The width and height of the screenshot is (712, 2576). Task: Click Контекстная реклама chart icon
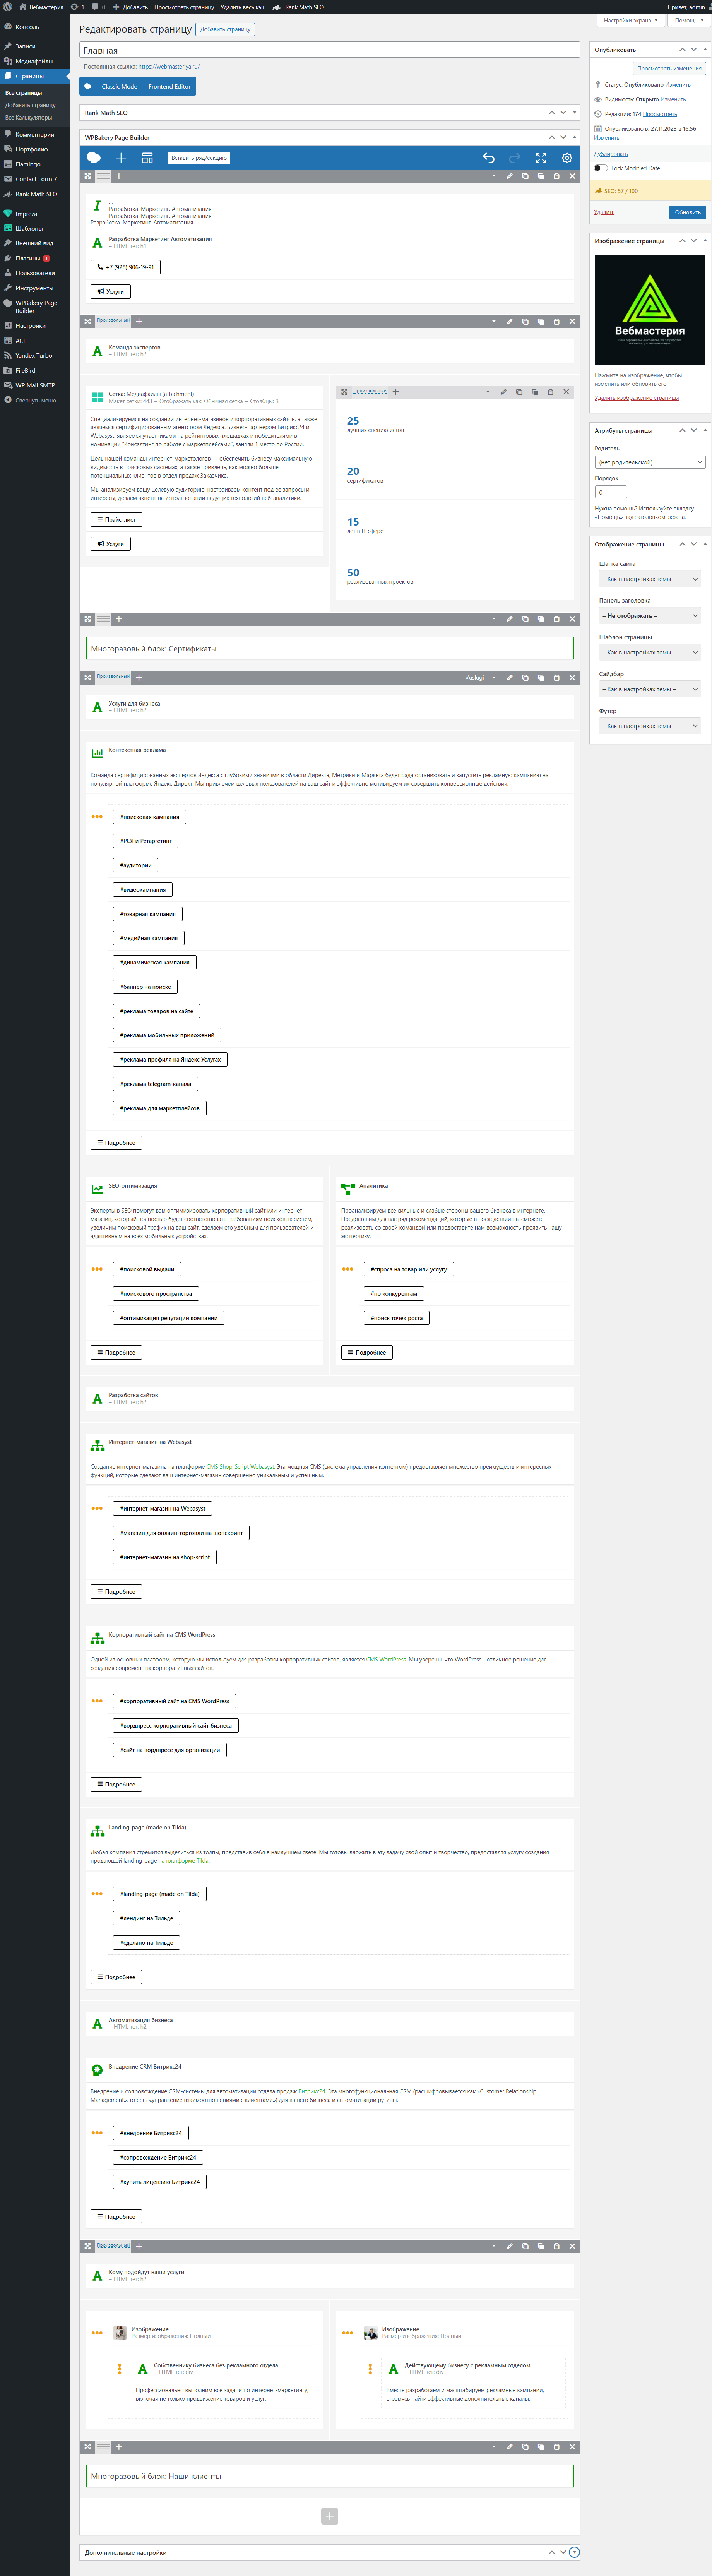[97, 753]
